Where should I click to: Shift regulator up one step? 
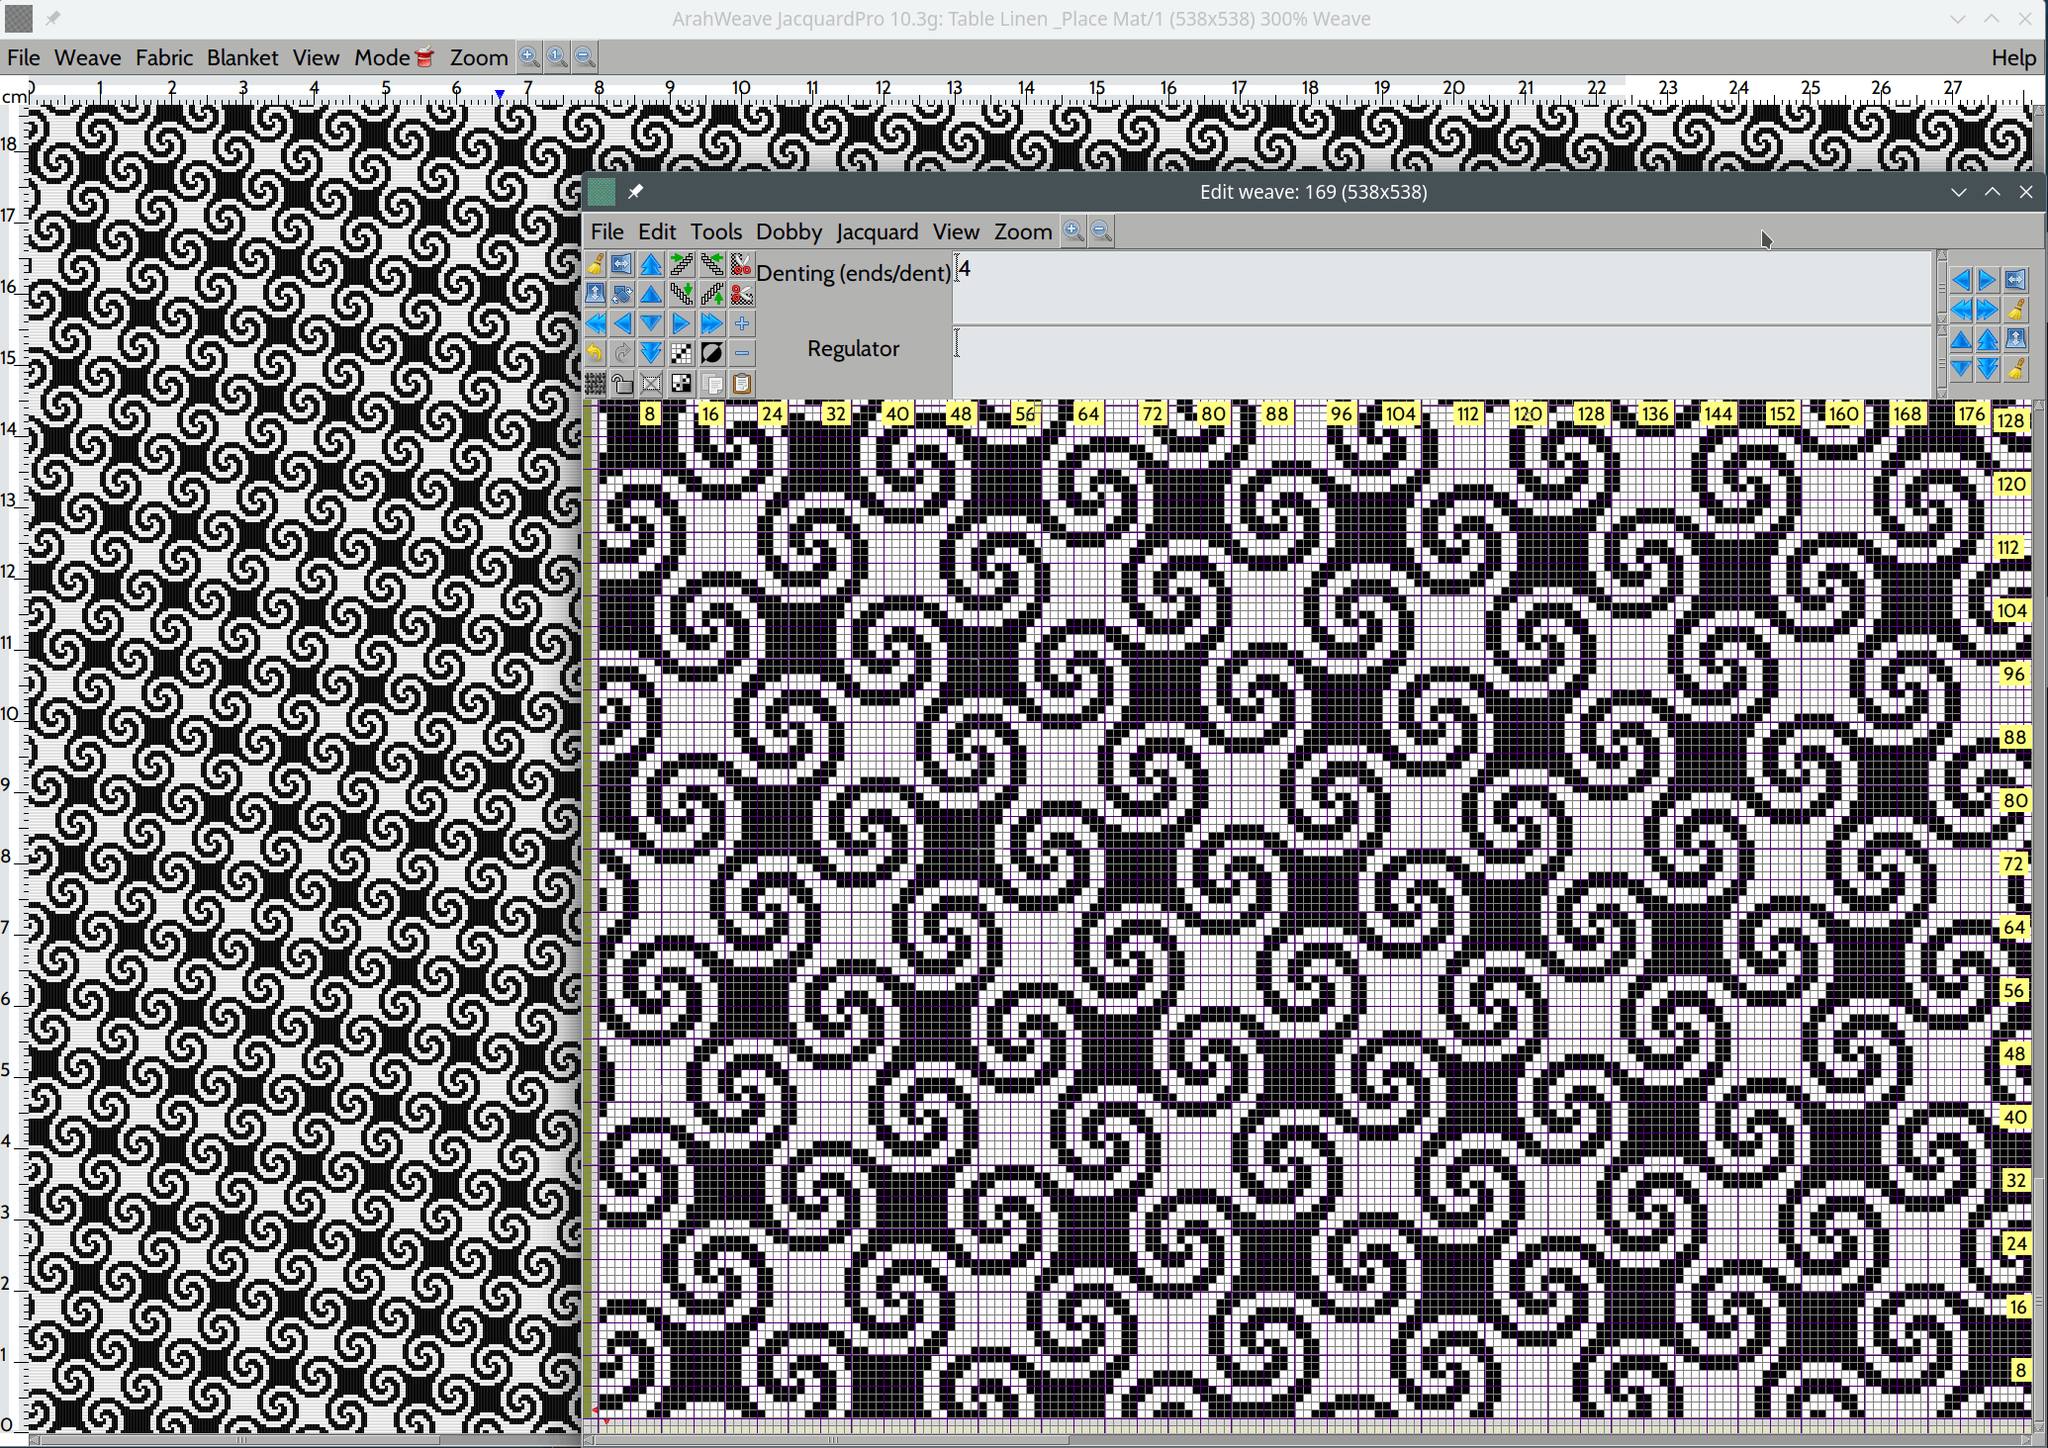point(1961,339)
